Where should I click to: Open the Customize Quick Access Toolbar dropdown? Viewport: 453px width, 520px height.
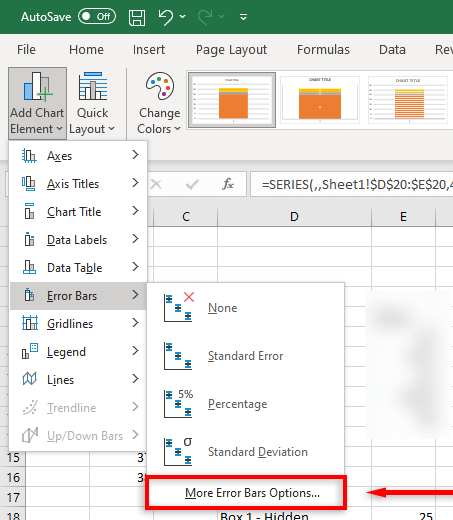tap(244, 17)
